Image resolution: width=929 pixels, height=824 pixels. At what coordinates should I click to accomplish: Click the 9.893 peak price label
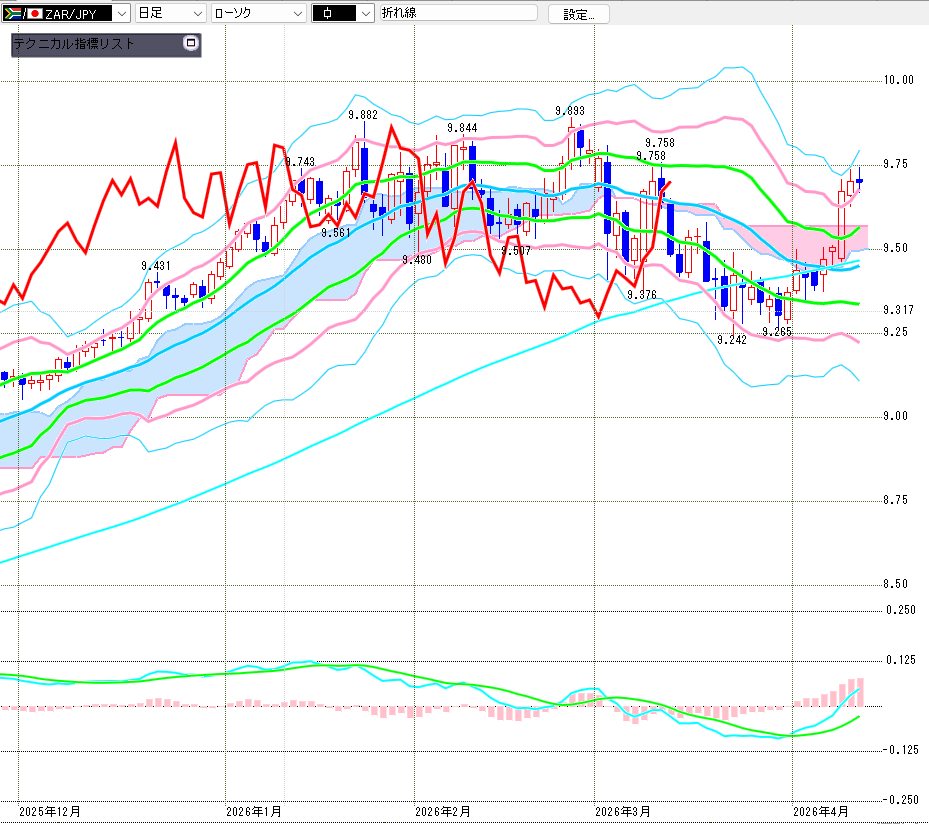coord(570,111)
